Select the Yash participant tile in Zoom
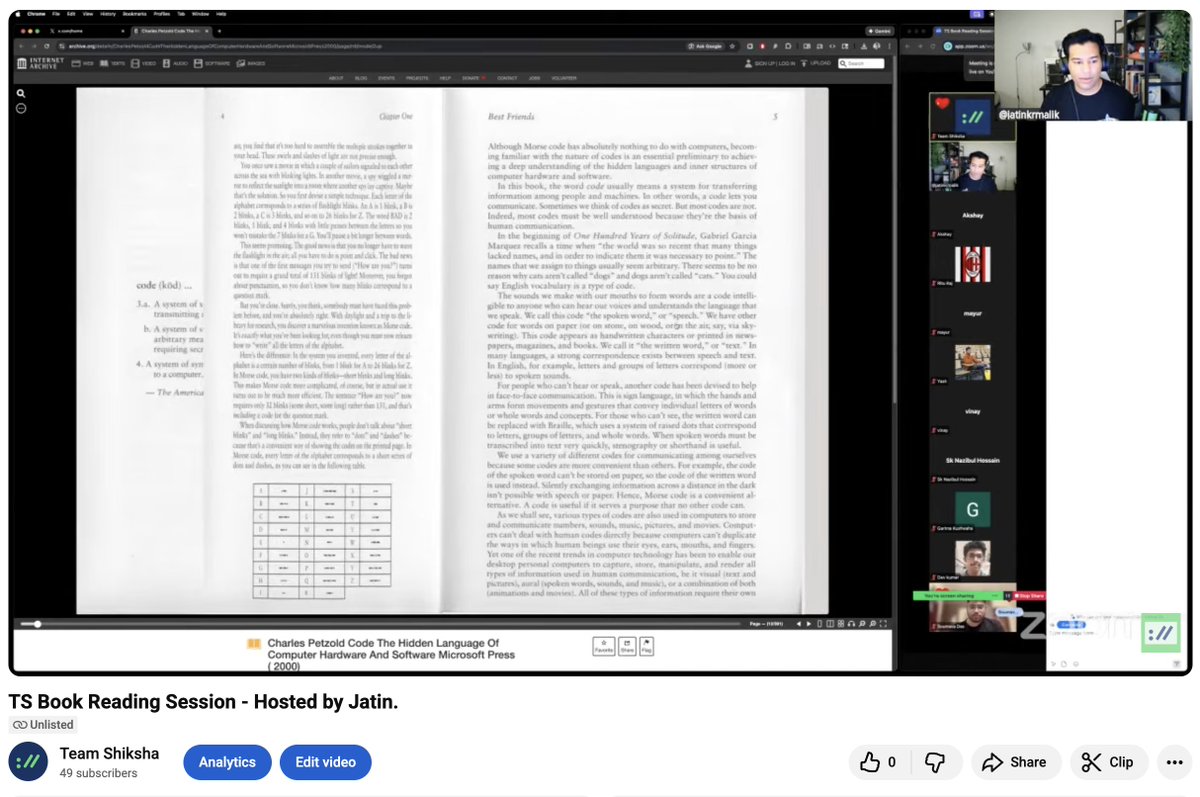1200x797 pixels. [973, 362]
